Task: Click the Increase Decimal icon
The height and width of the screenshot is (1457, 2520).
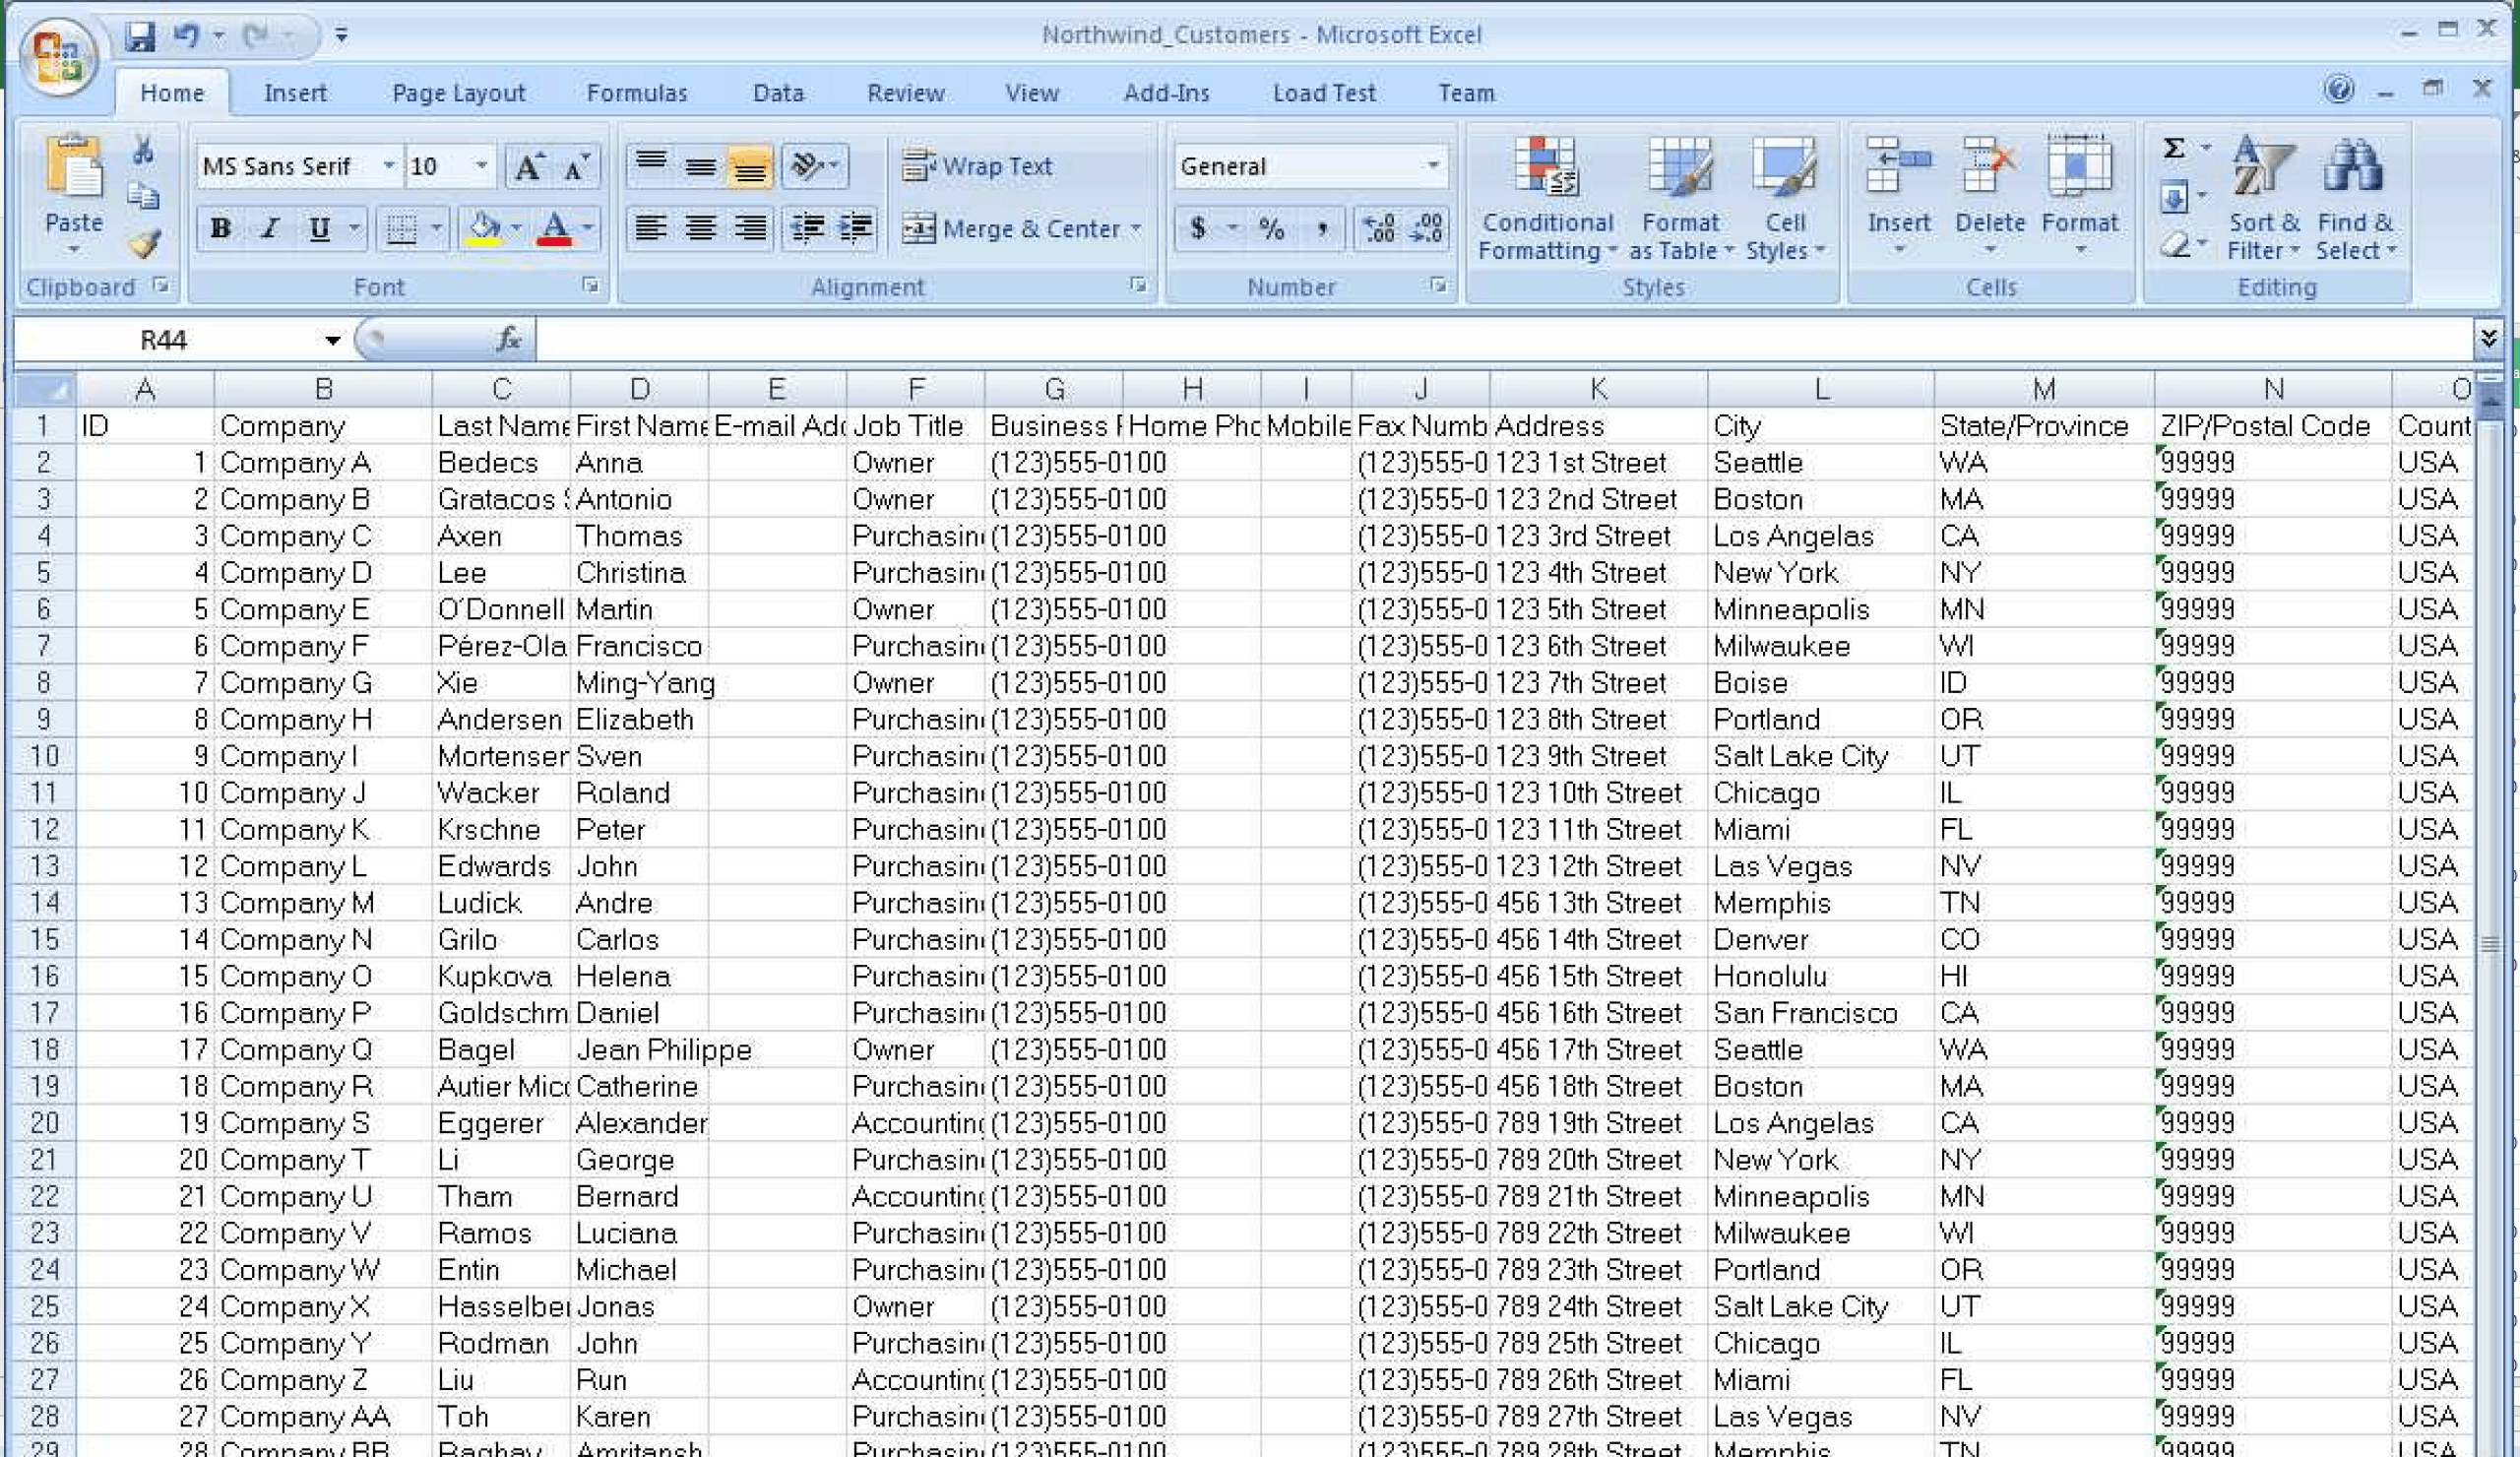Action: pyautogui.click(x=1379, y=229)
